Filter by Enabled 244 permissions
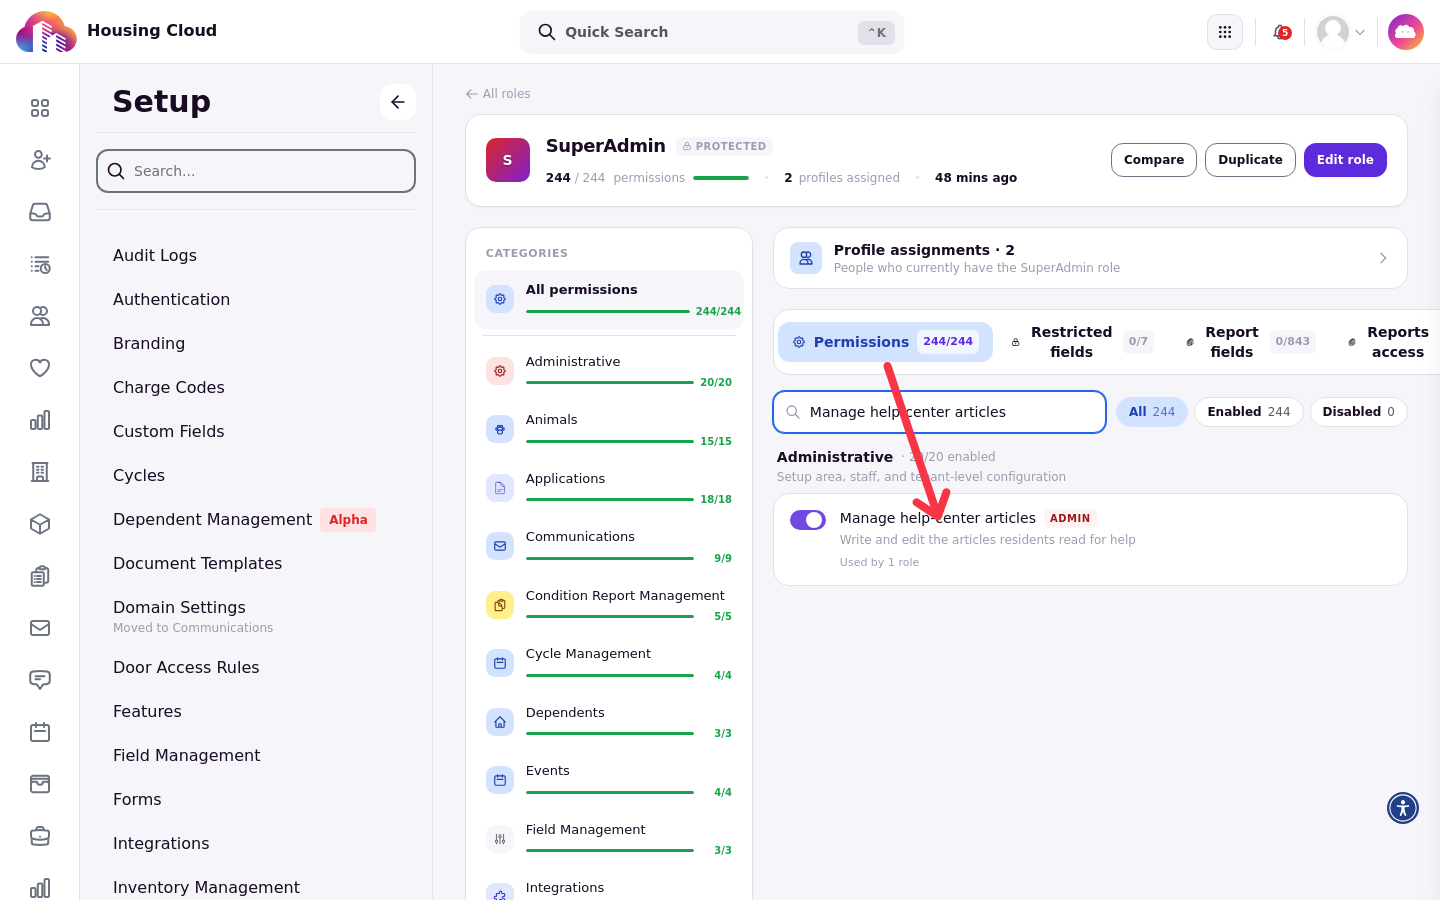1440x900 pixels. (x=1249, y=412)
